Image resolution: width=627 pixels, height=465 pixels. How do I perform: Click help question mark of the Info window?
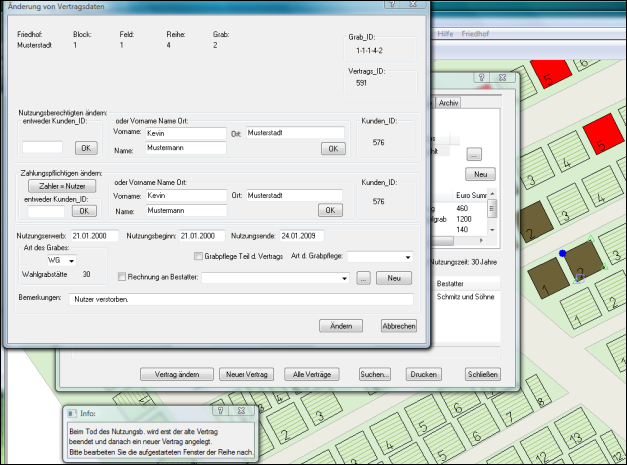220,411
